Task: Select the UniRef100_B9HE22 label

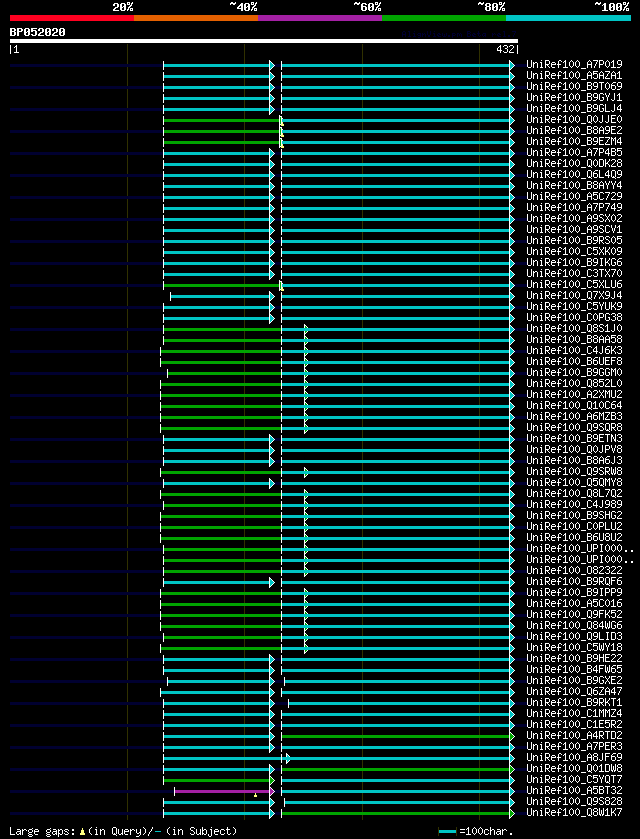Action: 574,659
